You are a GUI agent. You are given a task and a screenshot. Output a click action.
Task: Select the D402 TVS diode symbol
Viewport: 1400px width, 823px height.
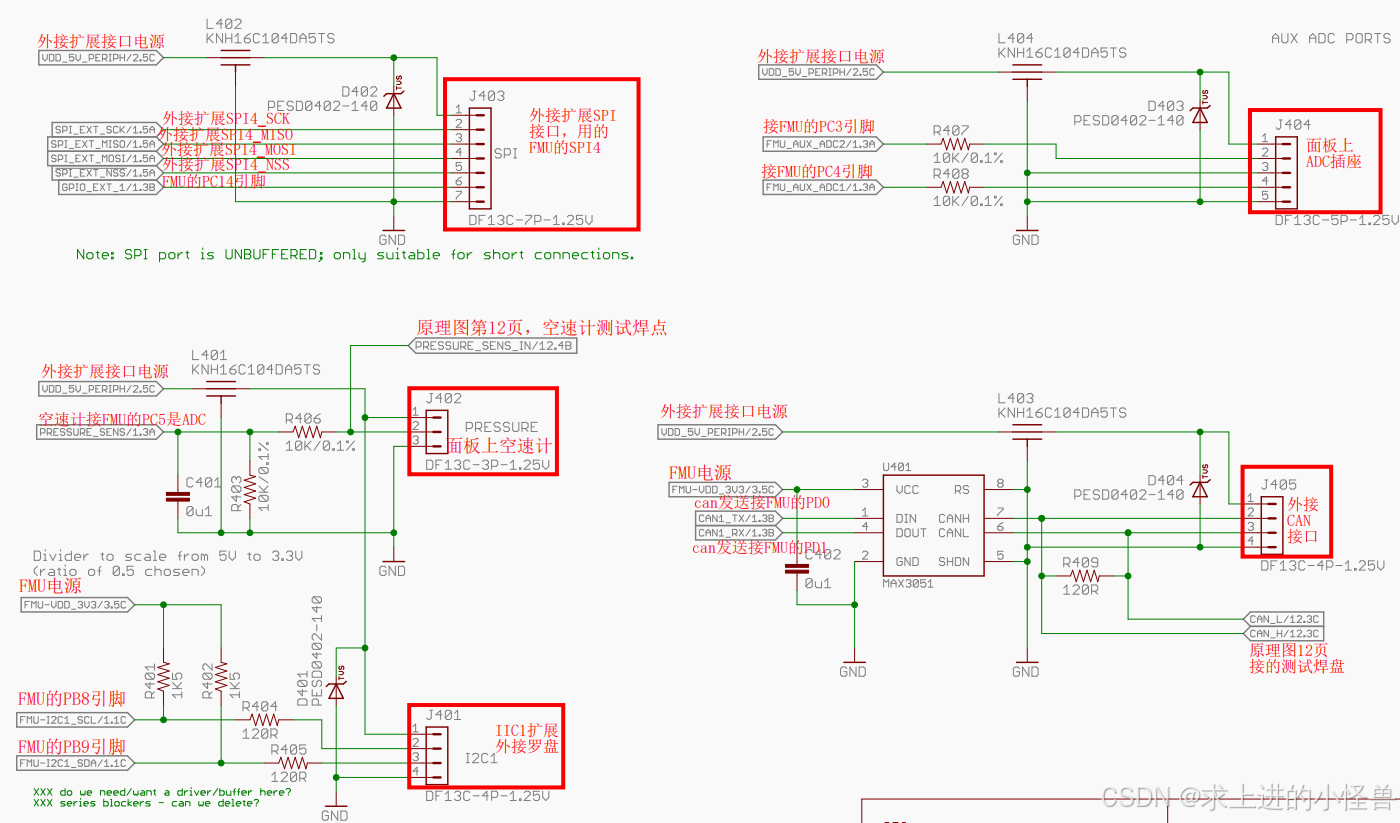[x=393, y=100]
